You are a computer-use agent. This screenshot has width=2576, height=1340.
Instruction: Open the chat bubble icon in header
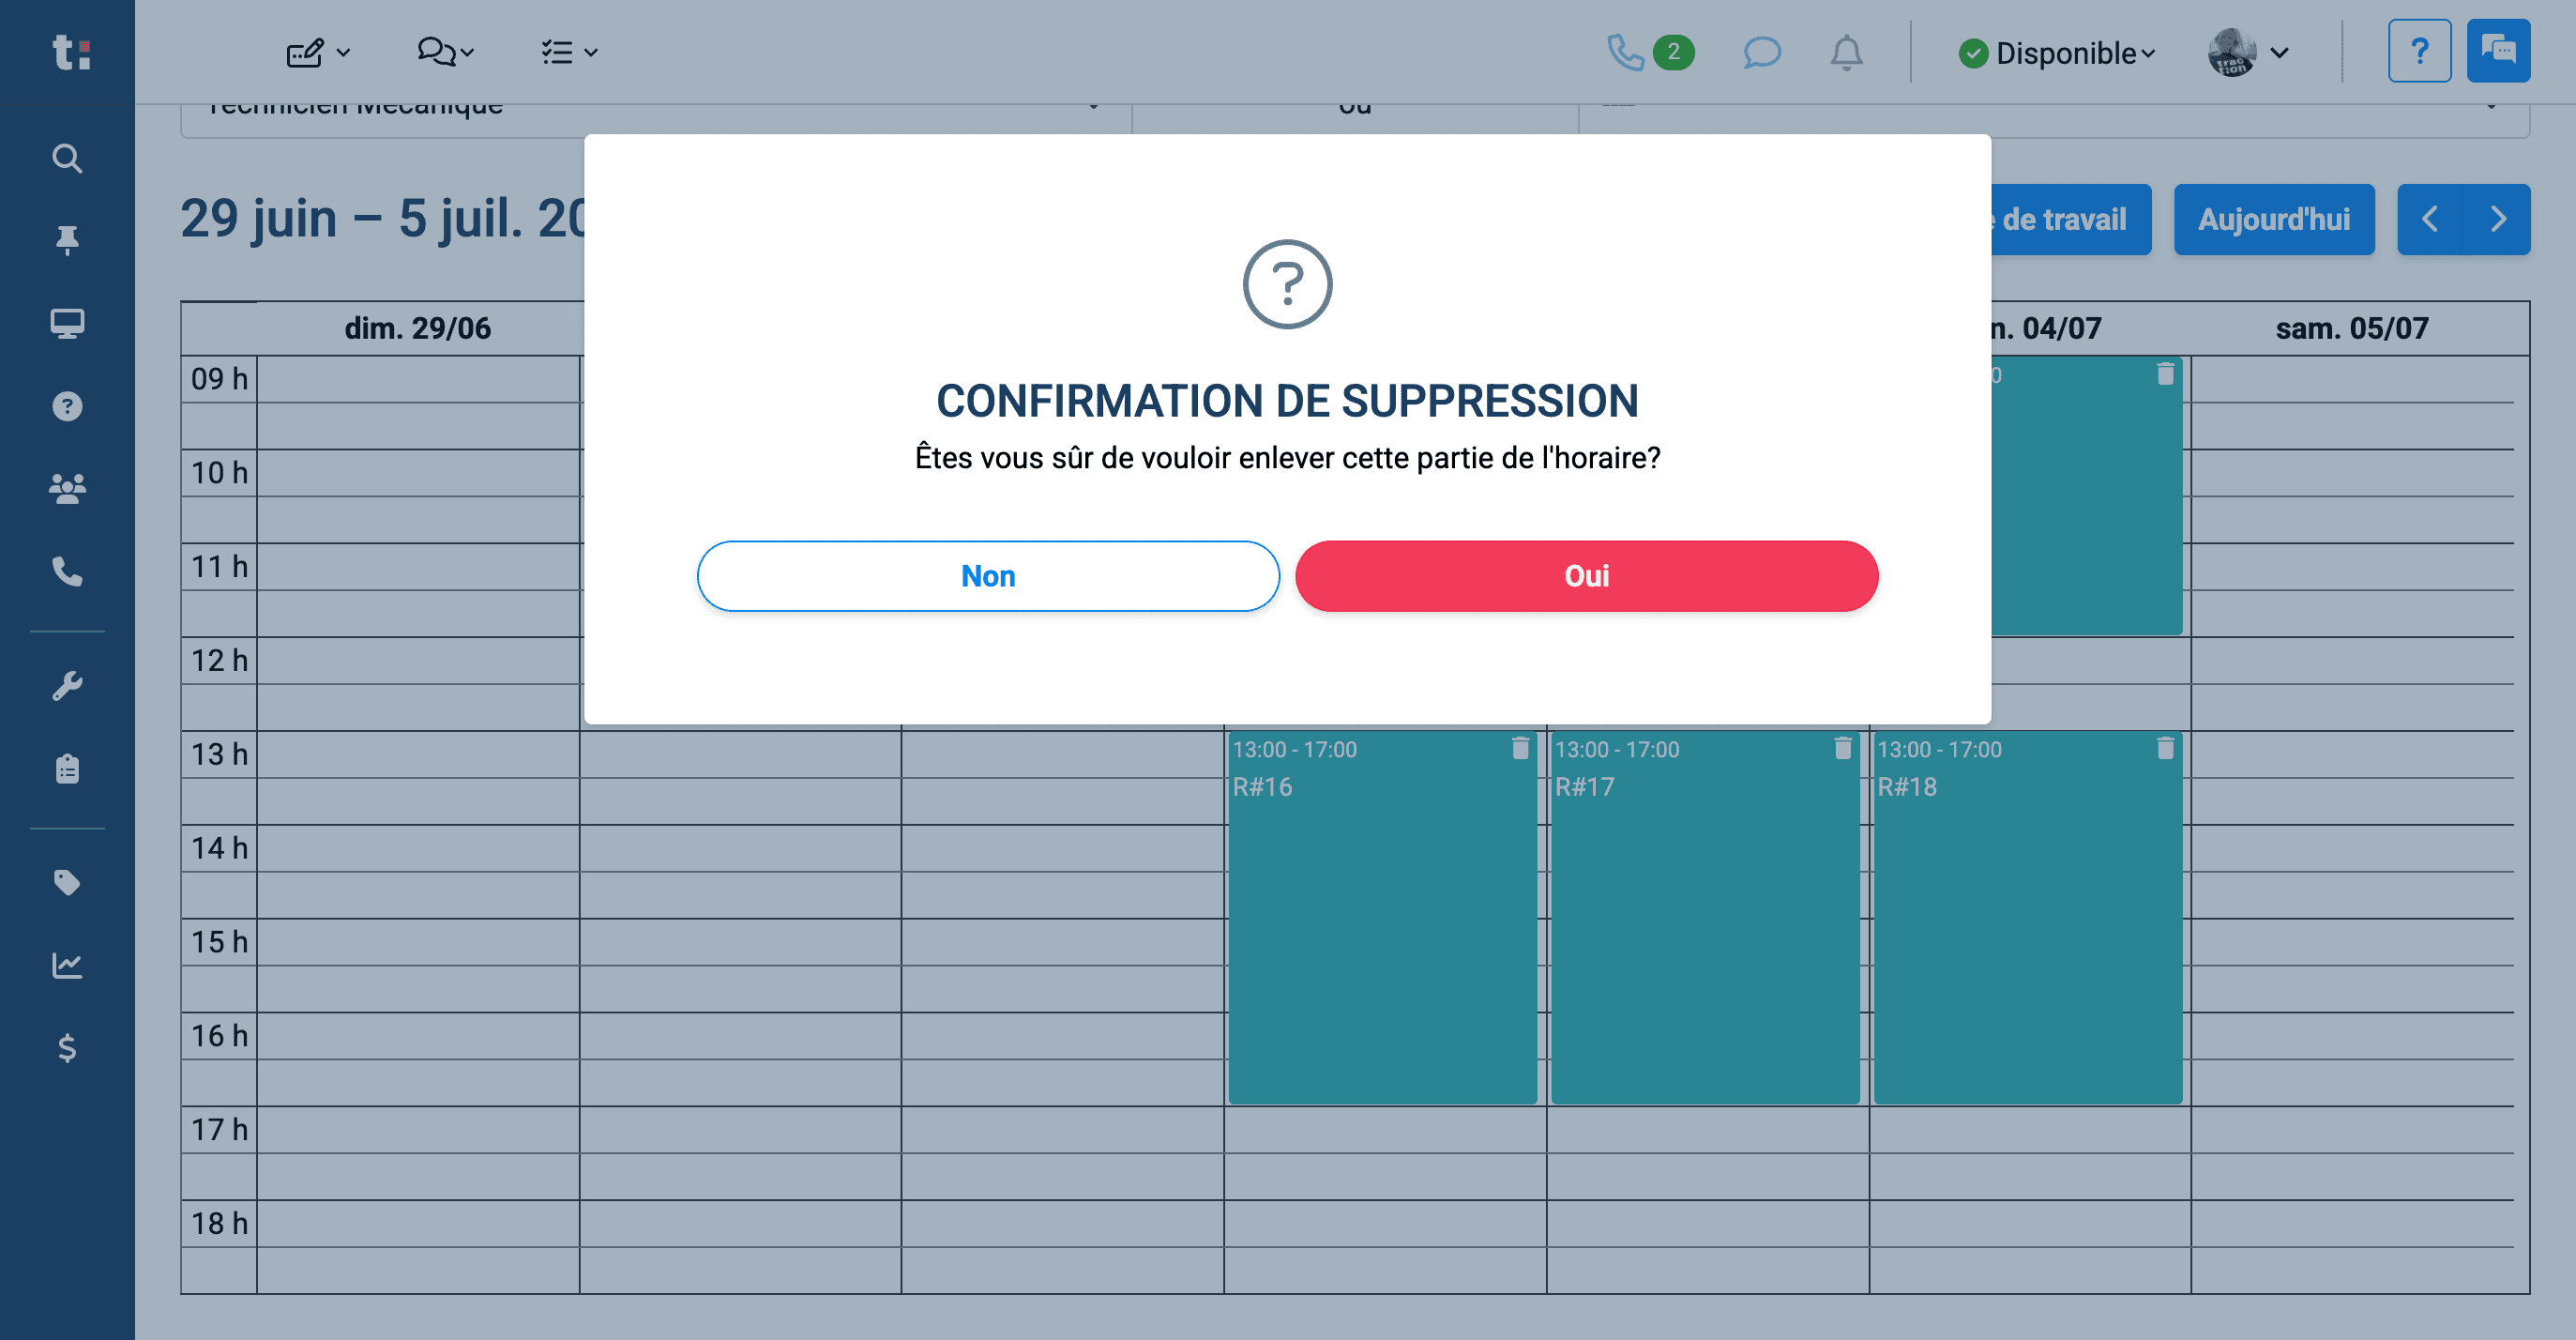1762,52
